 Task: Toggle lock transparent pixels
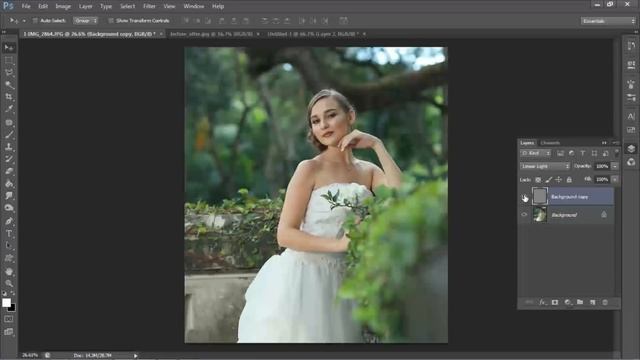[x=538, y=180]
